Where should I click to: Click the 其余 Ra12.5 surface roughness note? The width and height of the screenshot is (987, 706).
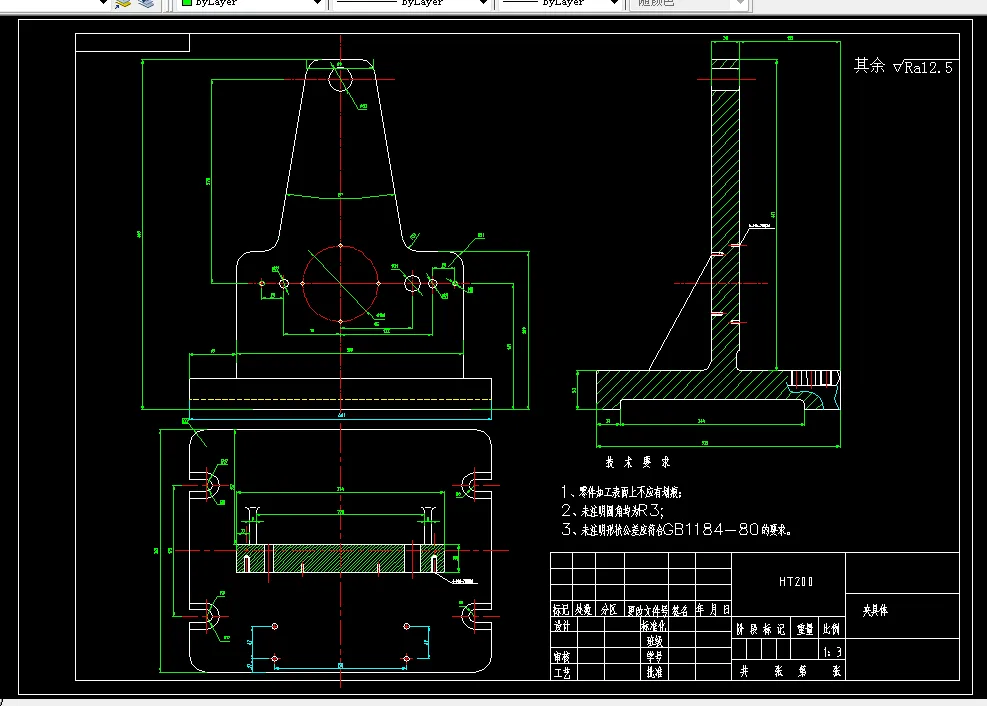[902, 67]
